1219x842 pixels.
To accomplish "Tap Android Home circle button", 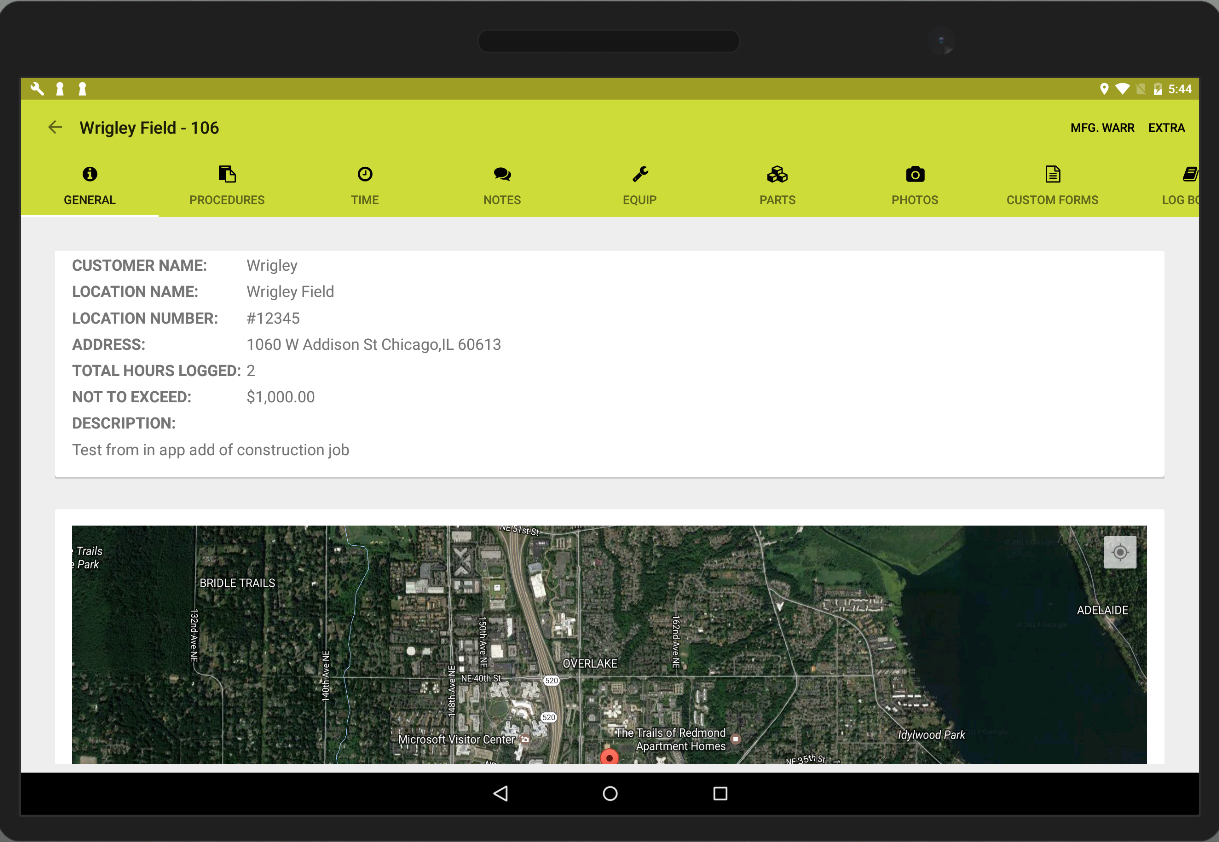I will 610,793.
